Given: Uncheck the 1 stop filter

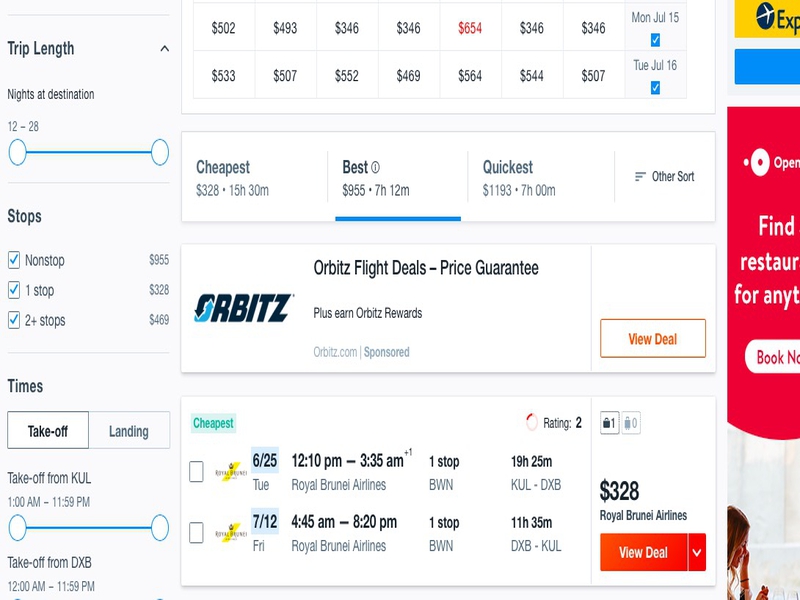Looking at the screenshot, I should [x=14, y=290].
